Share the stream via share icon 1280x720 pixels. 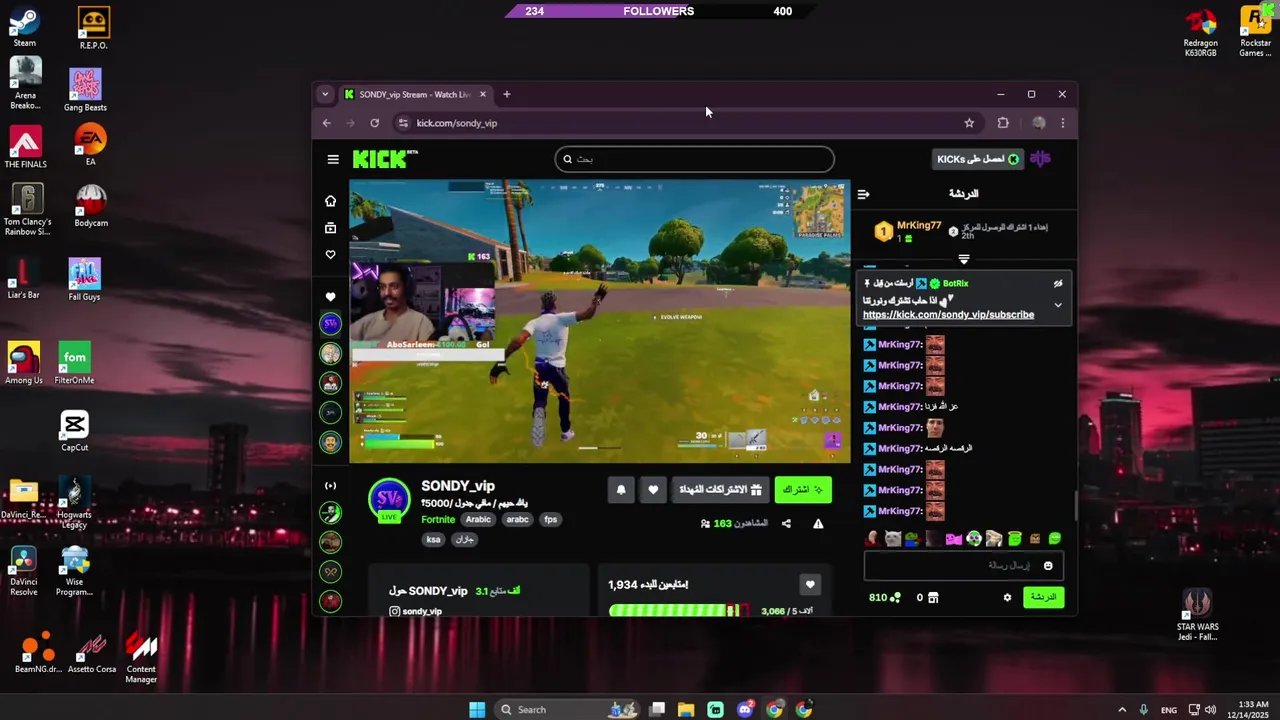click(x=786, y=524)
